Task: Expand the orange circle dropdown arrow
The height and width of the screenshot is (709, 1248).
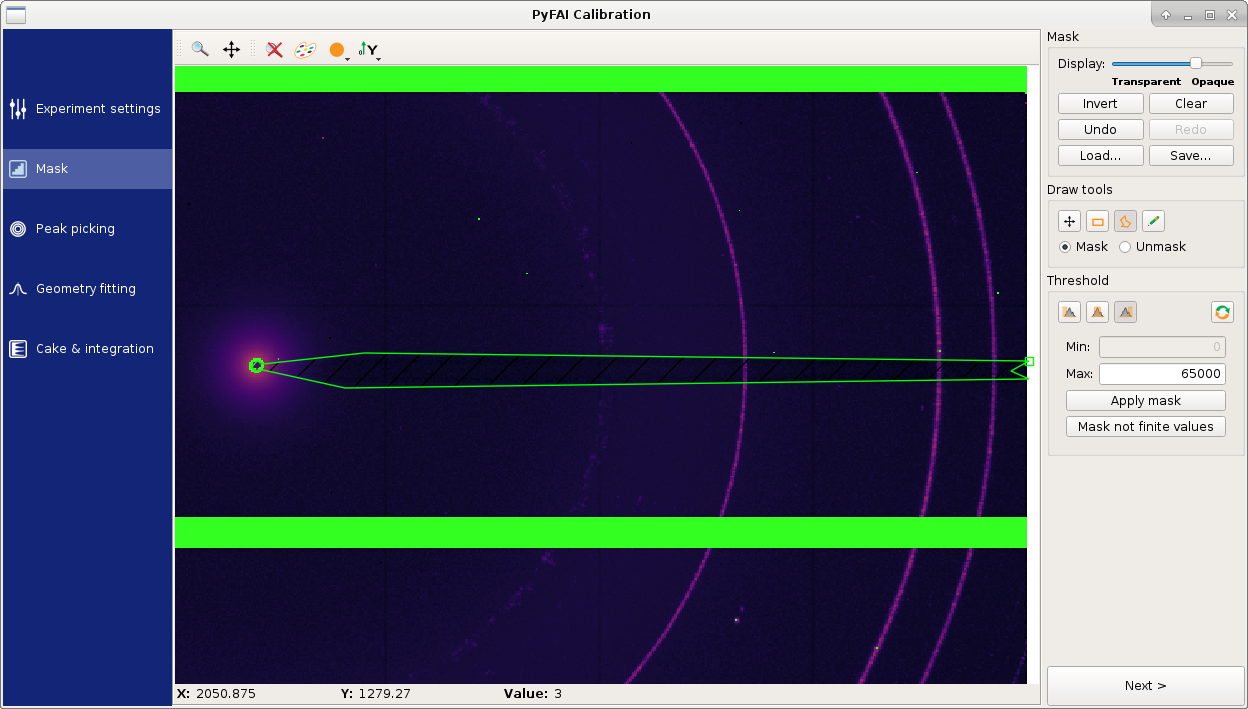Action: [347, 59]
